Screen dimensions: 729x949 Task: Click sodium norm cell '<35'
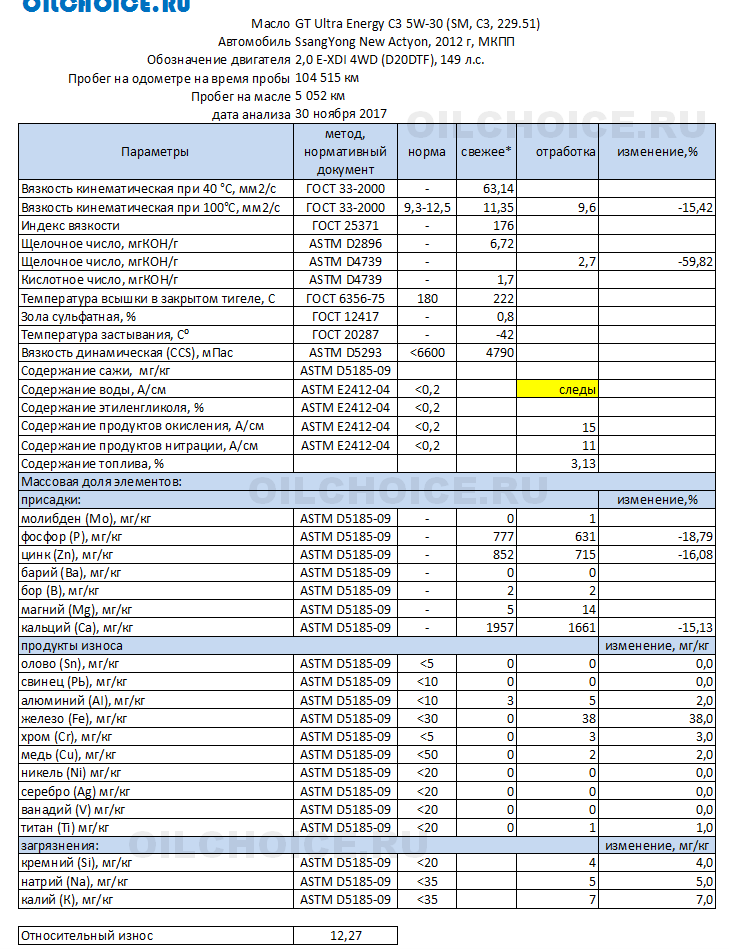pyautogui.click(x=427, y=882)
